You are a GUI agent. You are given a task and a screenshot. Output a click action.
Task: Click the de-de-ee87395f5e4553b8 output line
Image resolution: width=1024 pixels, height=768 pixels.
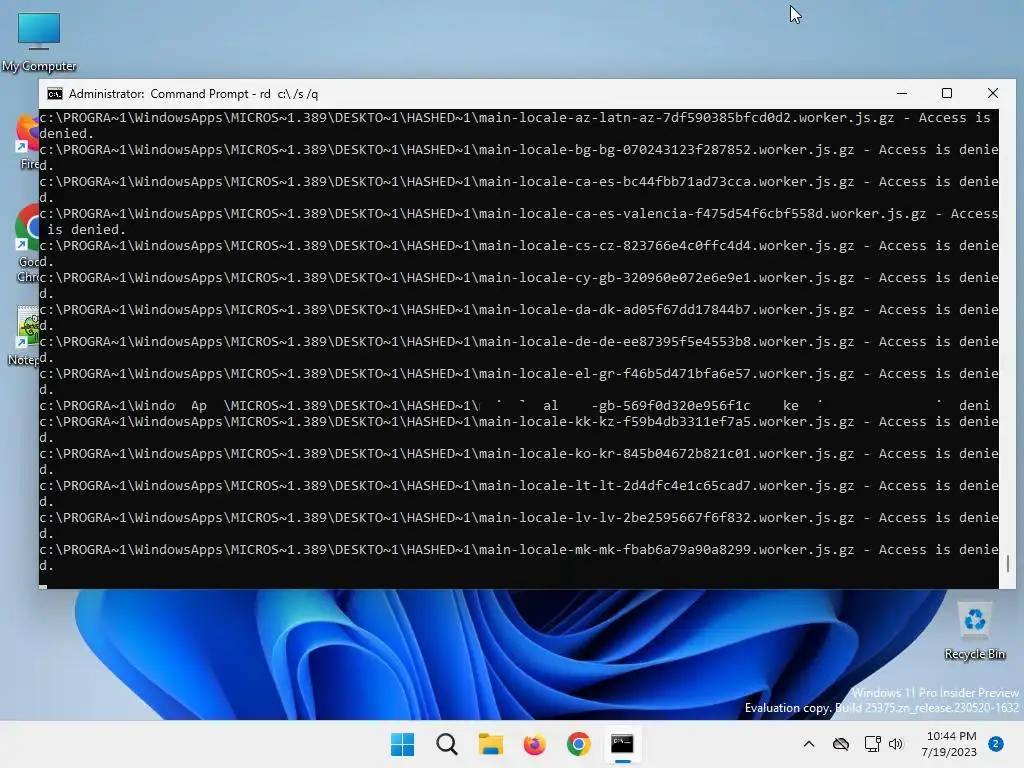pos(519,349)
